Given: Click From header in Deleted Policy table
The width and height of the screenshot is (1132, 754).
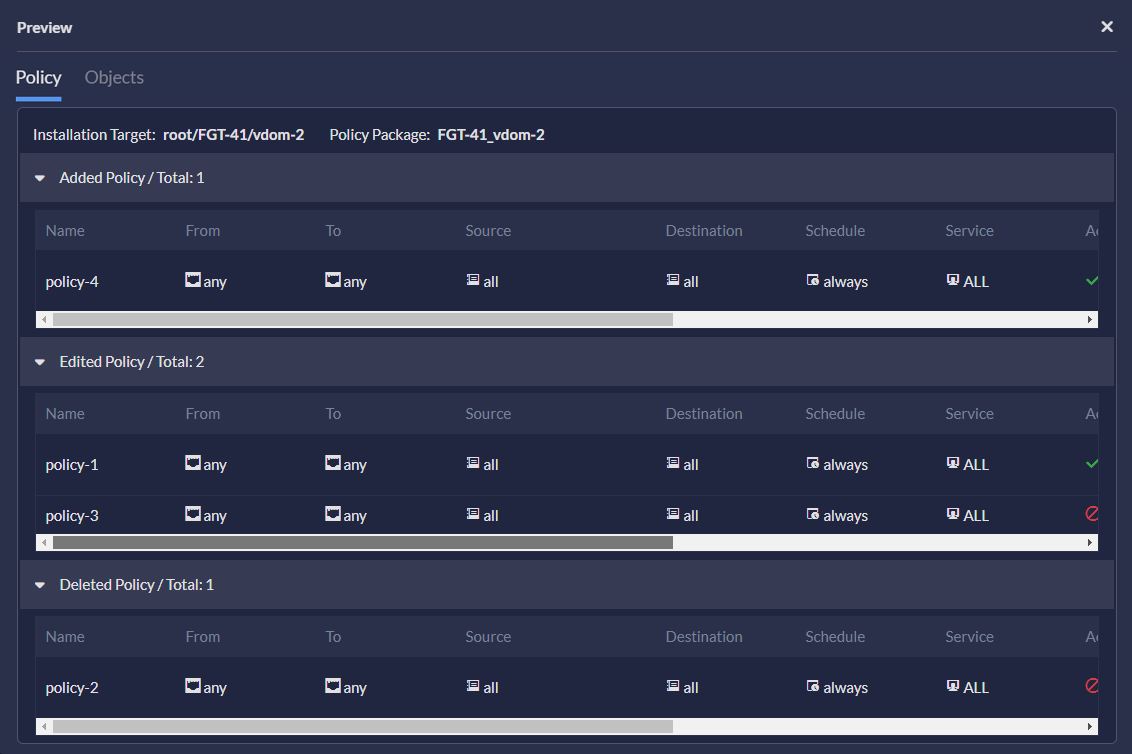Looking at the screenshot, I should [203, 637].
